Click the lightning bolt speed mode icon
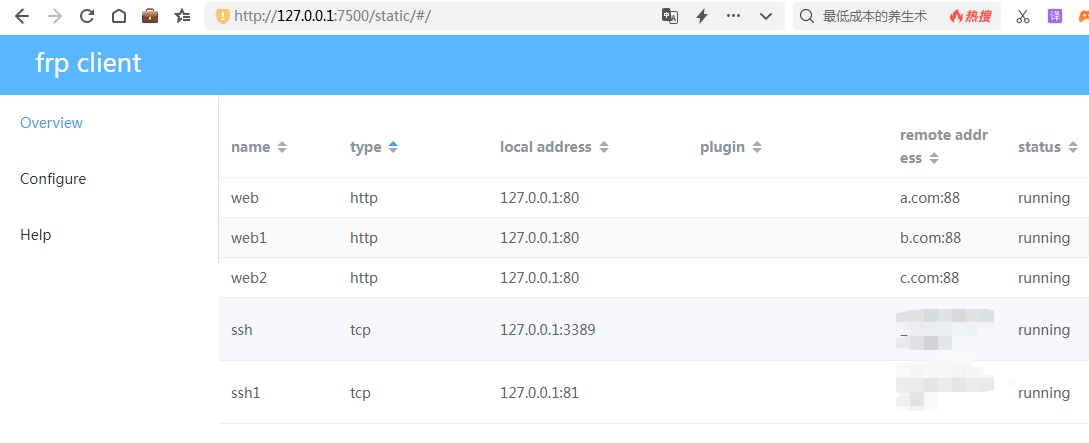 (702, 16)
